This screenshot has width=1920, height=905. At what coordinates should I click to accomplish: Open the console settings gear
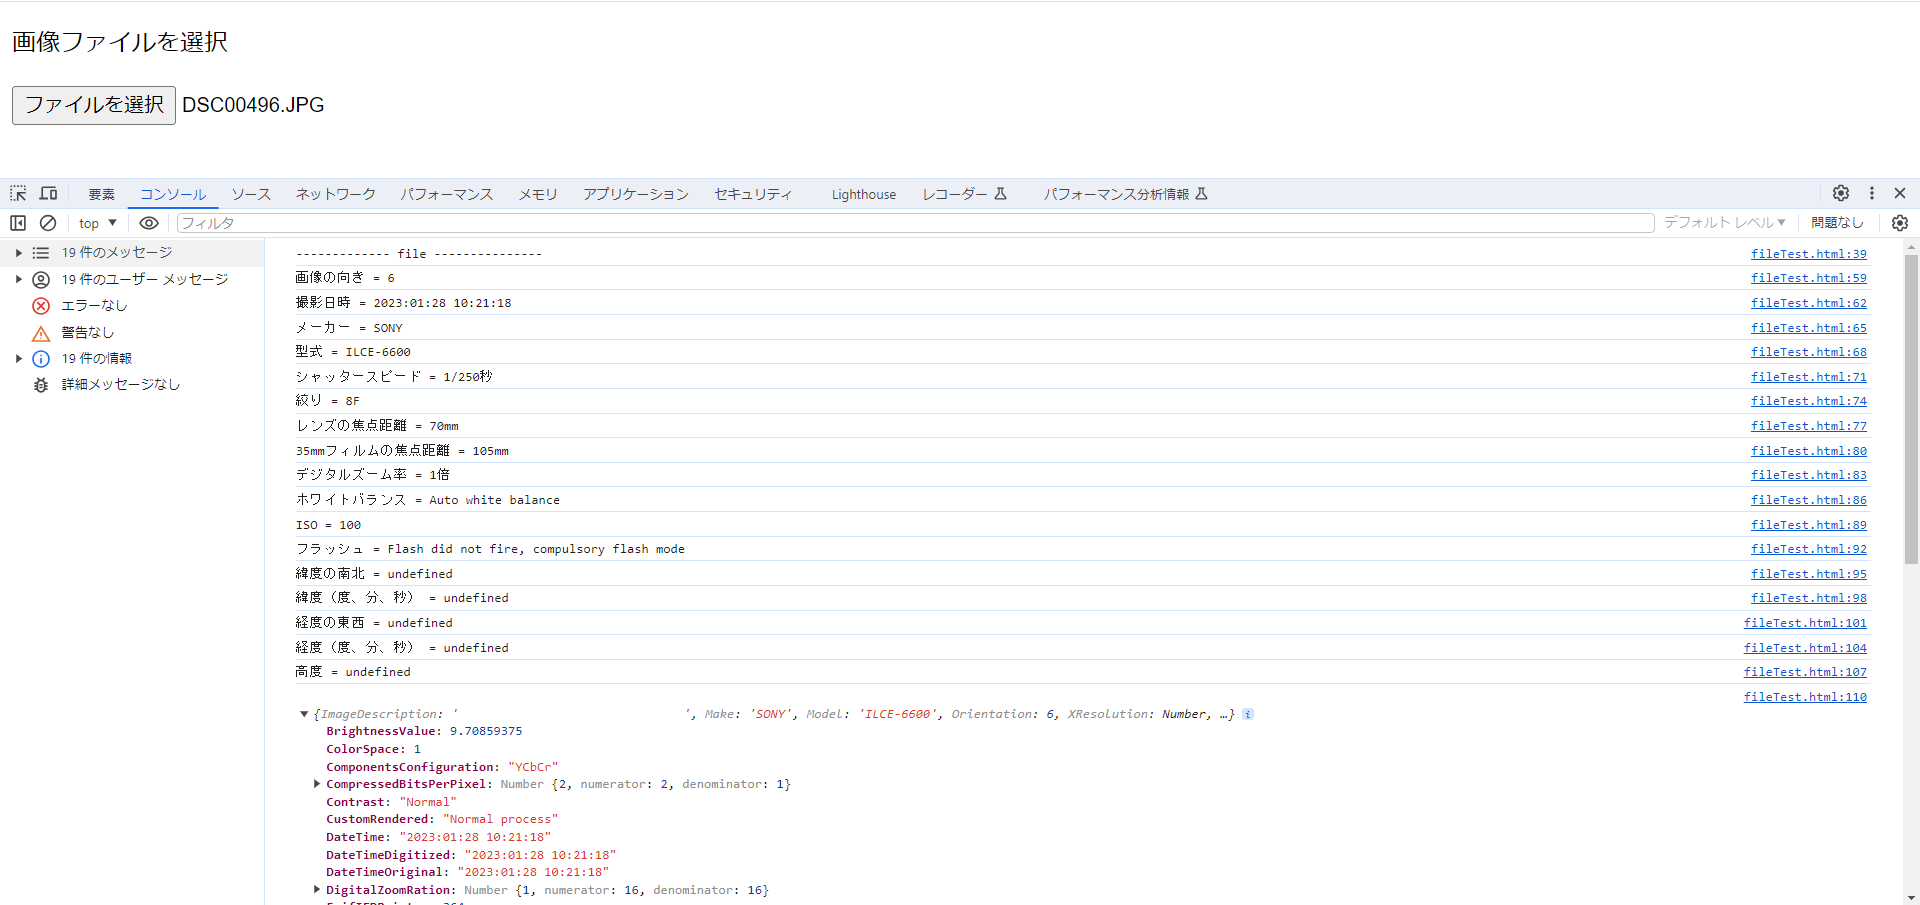[1899, 223]
